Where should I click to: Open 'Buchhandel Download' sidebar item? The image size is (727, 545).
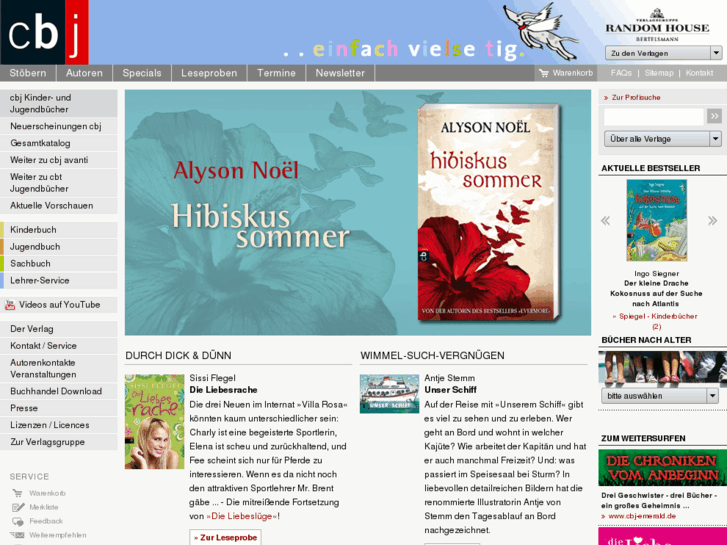point(58,391)
